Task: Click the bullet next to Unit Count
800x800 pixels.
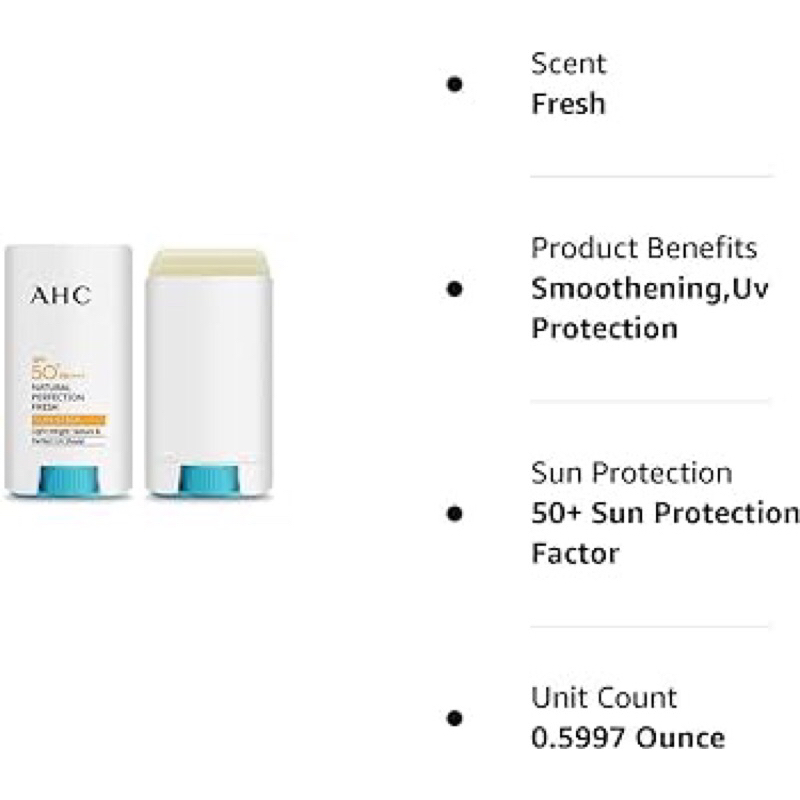Action: tap(454, 718)
